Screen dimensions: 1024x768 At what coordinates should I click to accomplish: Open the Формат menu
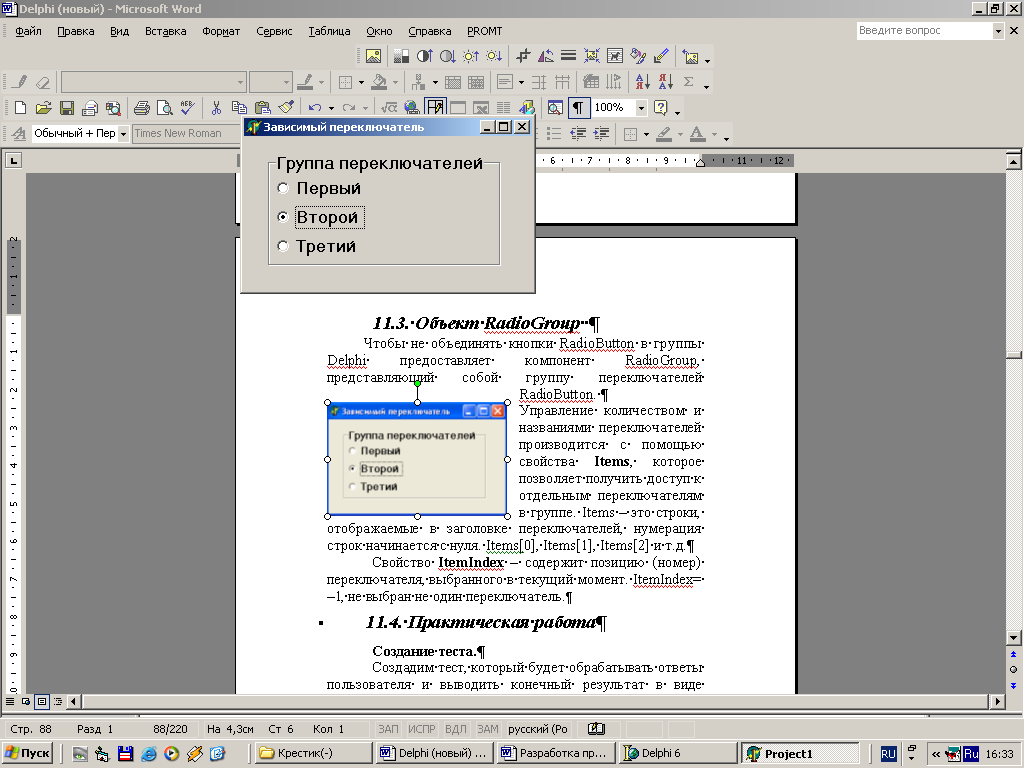221,31
